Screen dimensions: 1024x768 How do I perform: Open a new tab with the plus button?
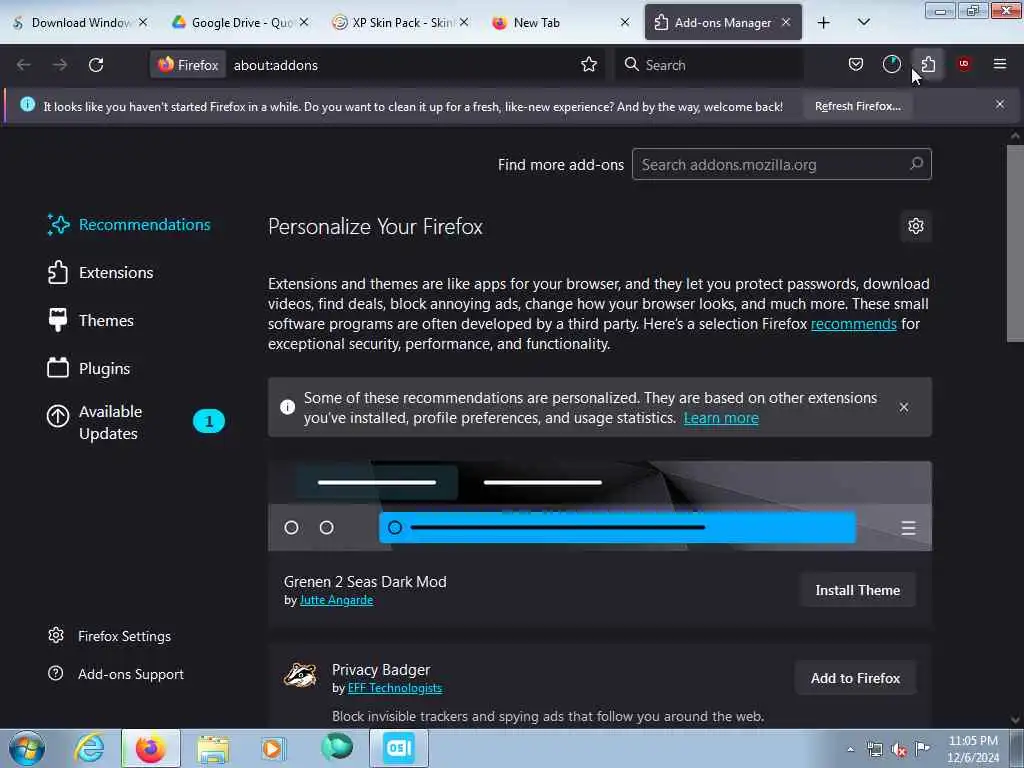coord(824,23)
